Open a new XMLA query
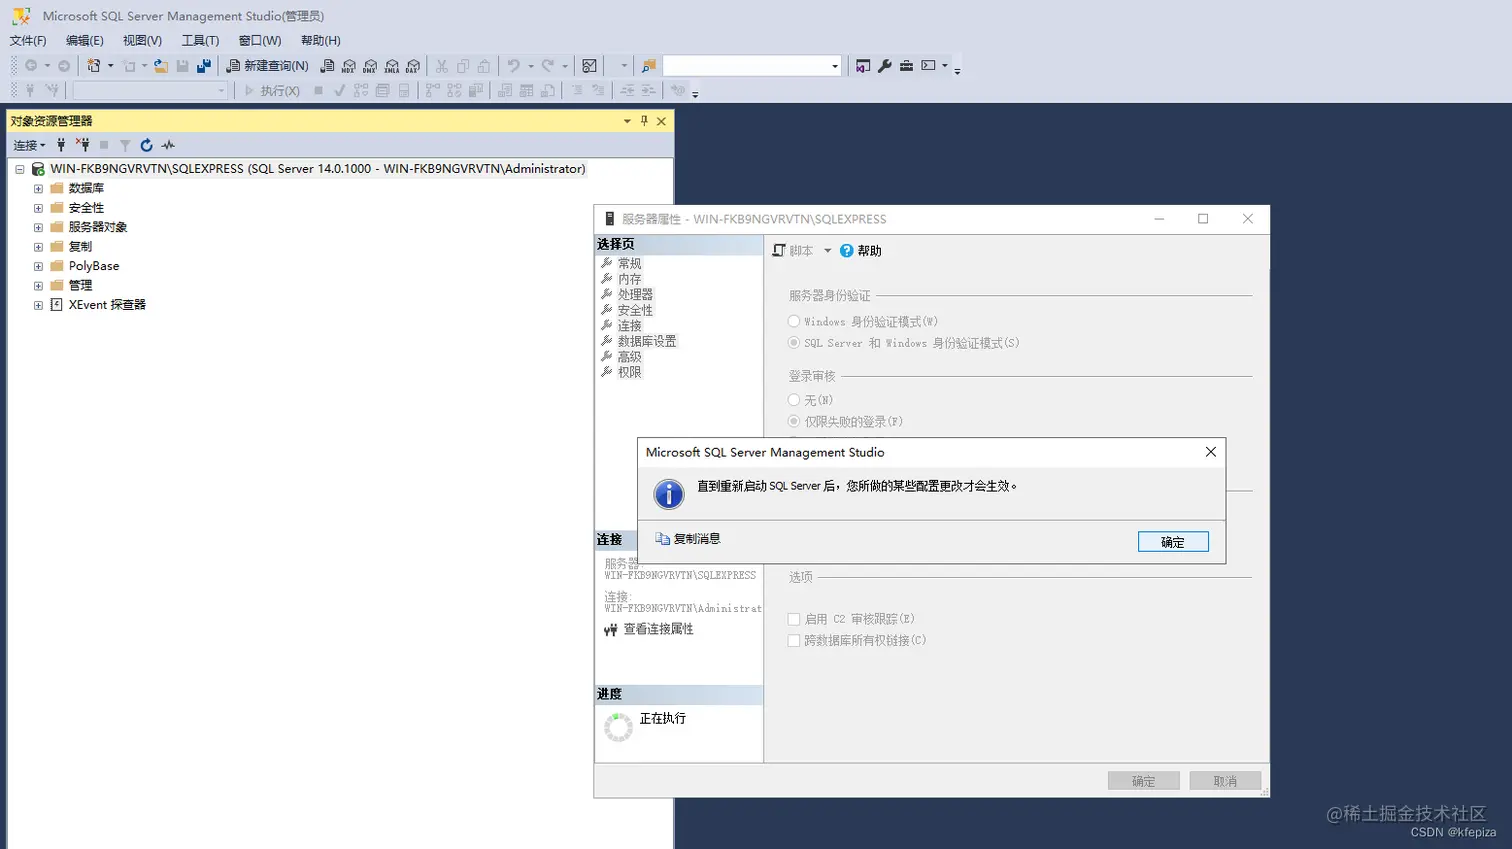 [392, 66]
